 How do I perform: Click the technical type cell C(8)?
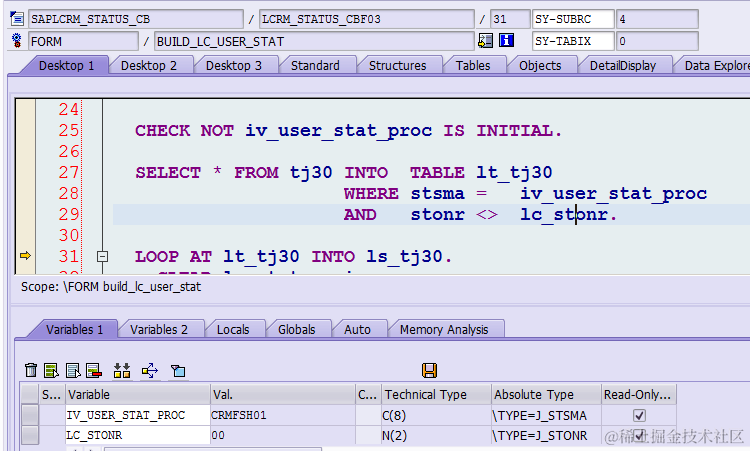pyautogui.click(x=436, y=415)
